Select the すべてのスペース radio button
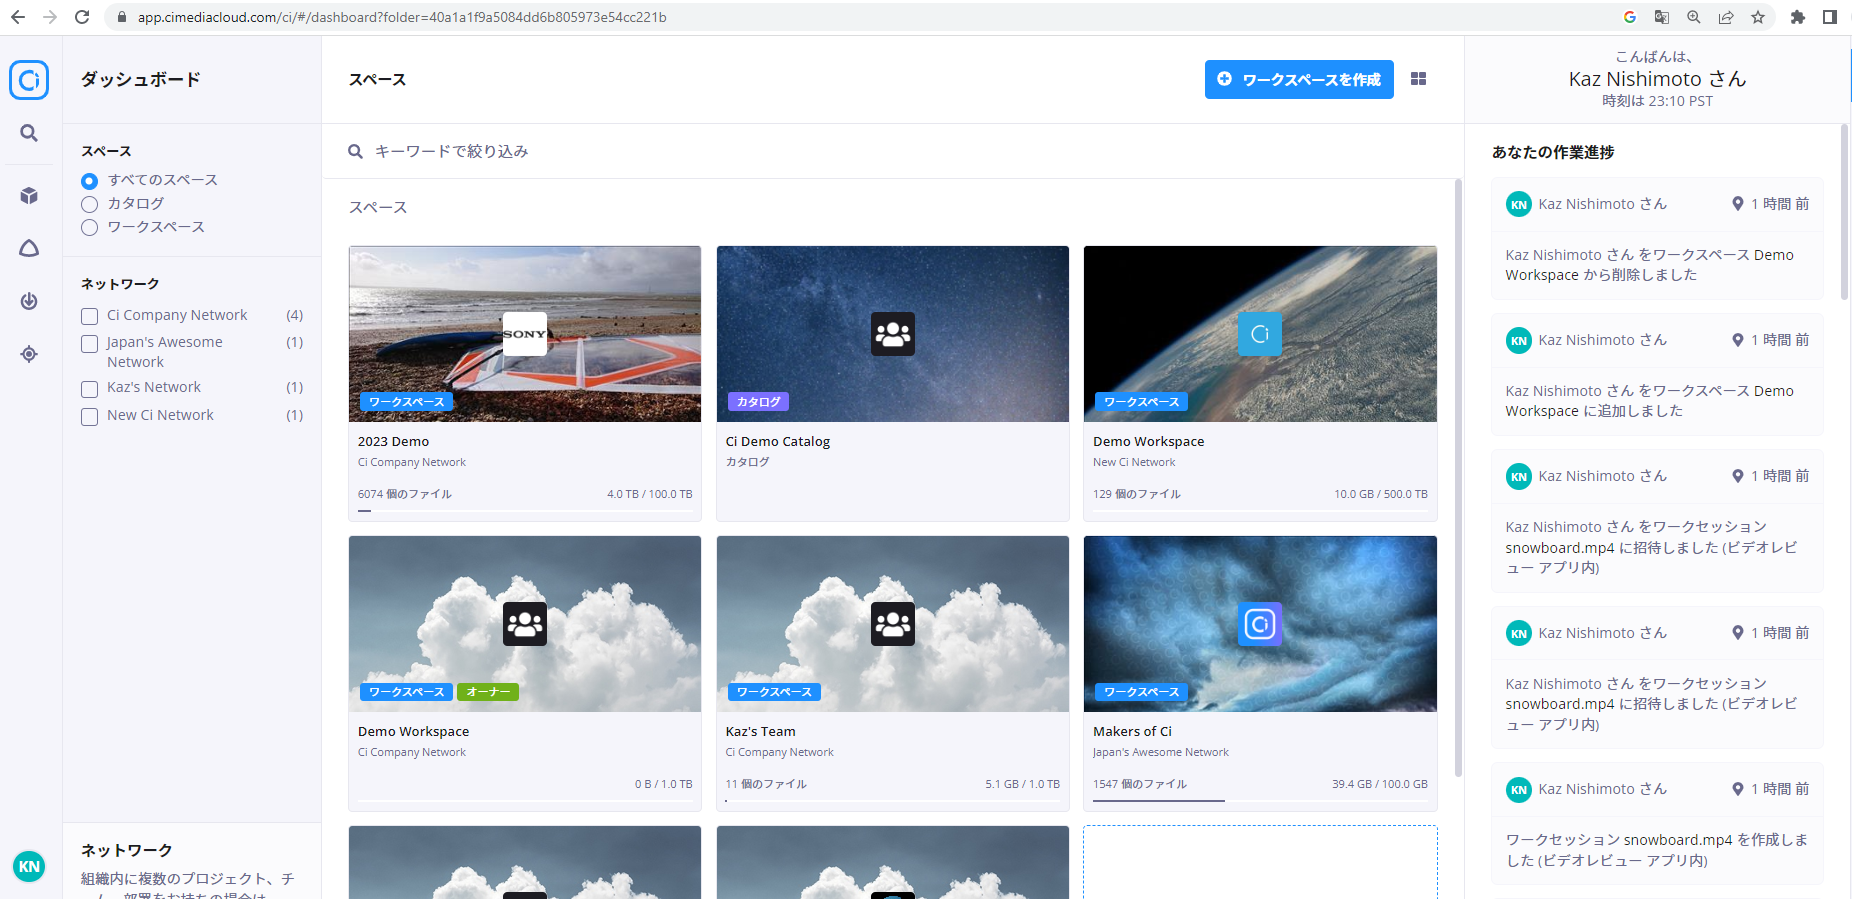1852x899 pixels. pos(89,181)
